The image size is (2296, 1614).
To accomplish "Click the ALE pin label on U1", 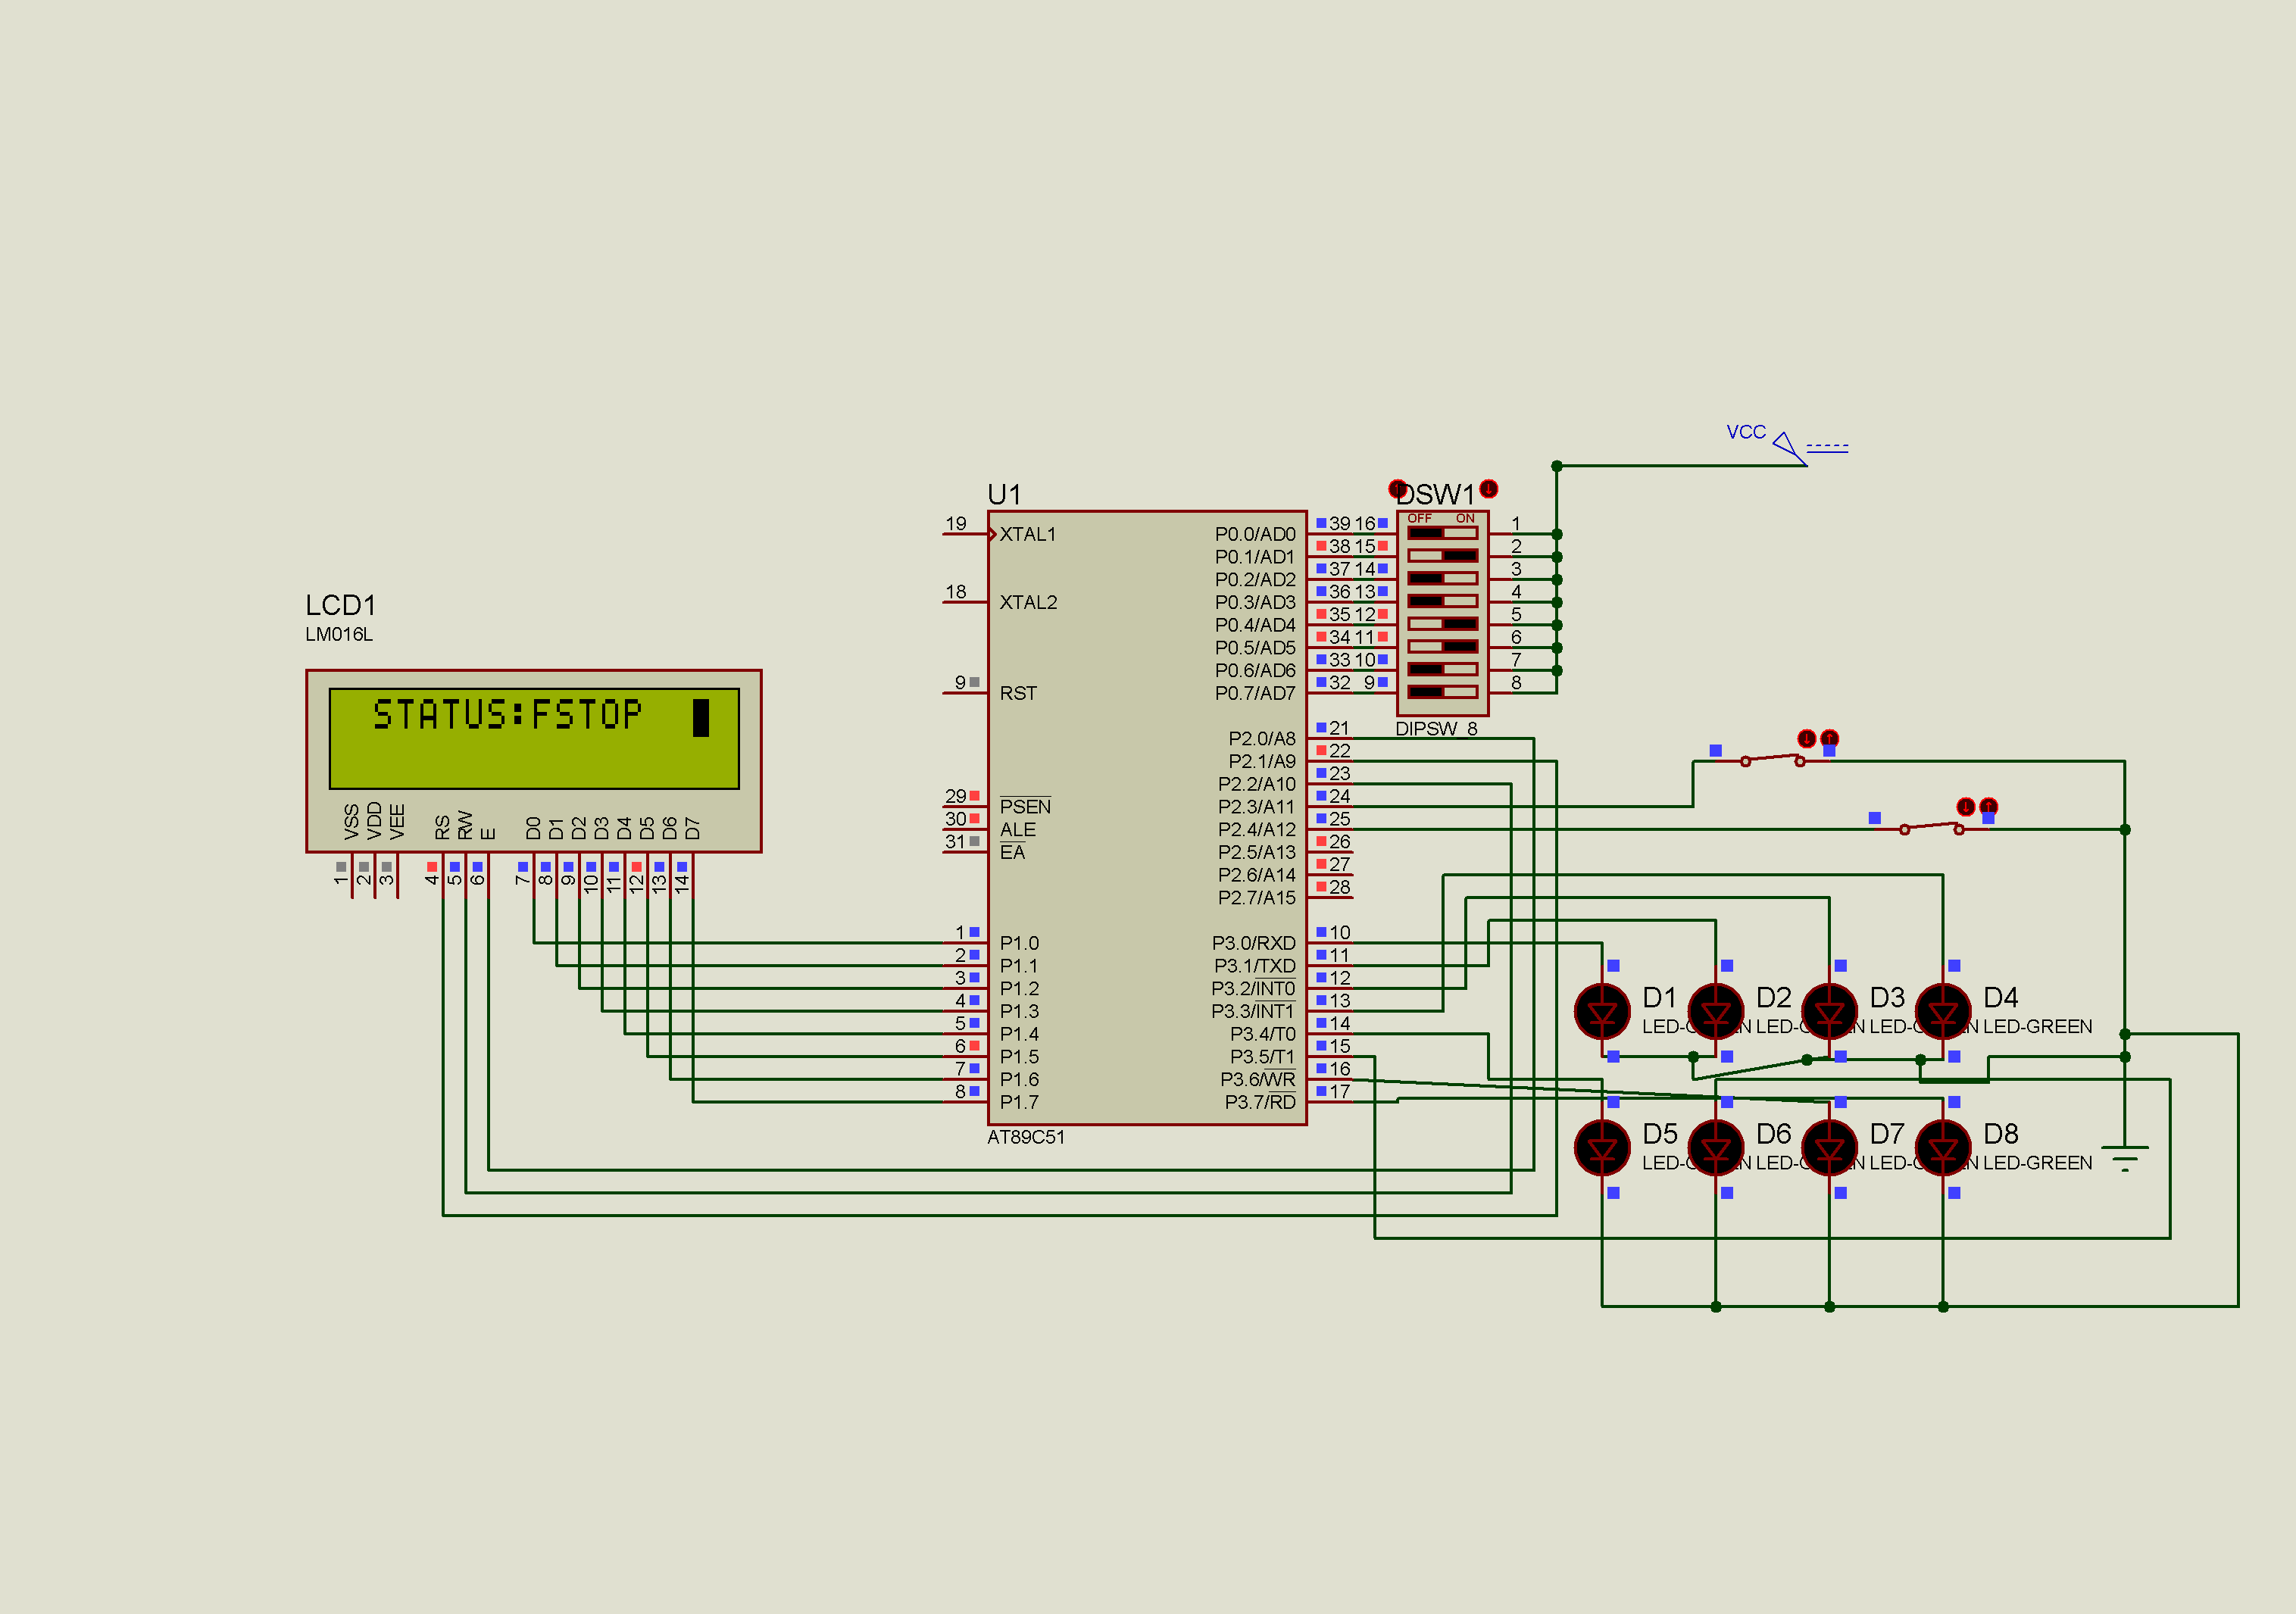I will coord(1018,830).
